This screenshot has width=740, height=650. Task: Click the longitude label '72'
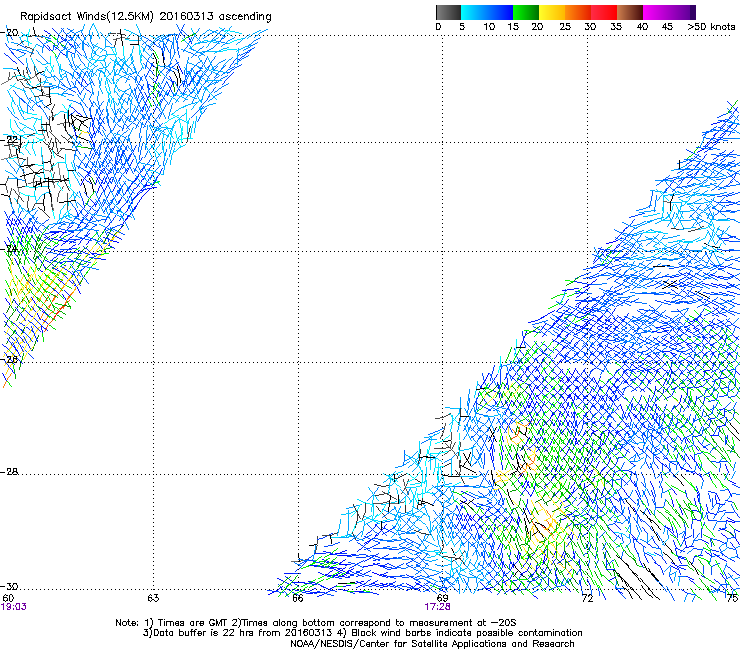click(587, 598)
